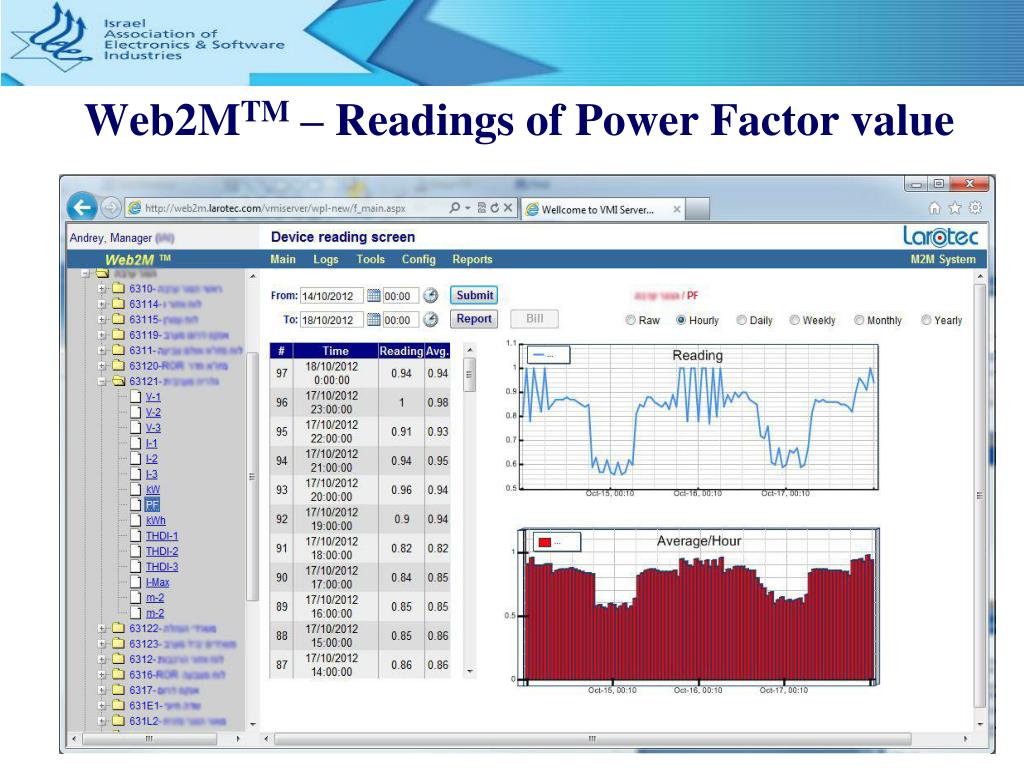The height and width of the screenshot is (768, 1024).
Task: Expand the 63115 tree folder
Action: (102, 319)
